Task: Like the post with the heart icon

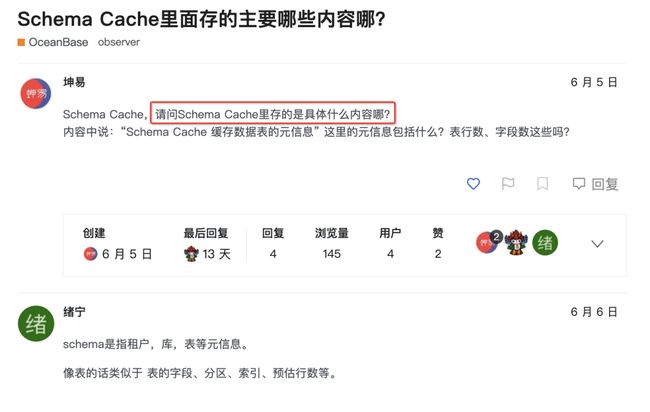Action: pyautogui.click(x=473, y=184)
